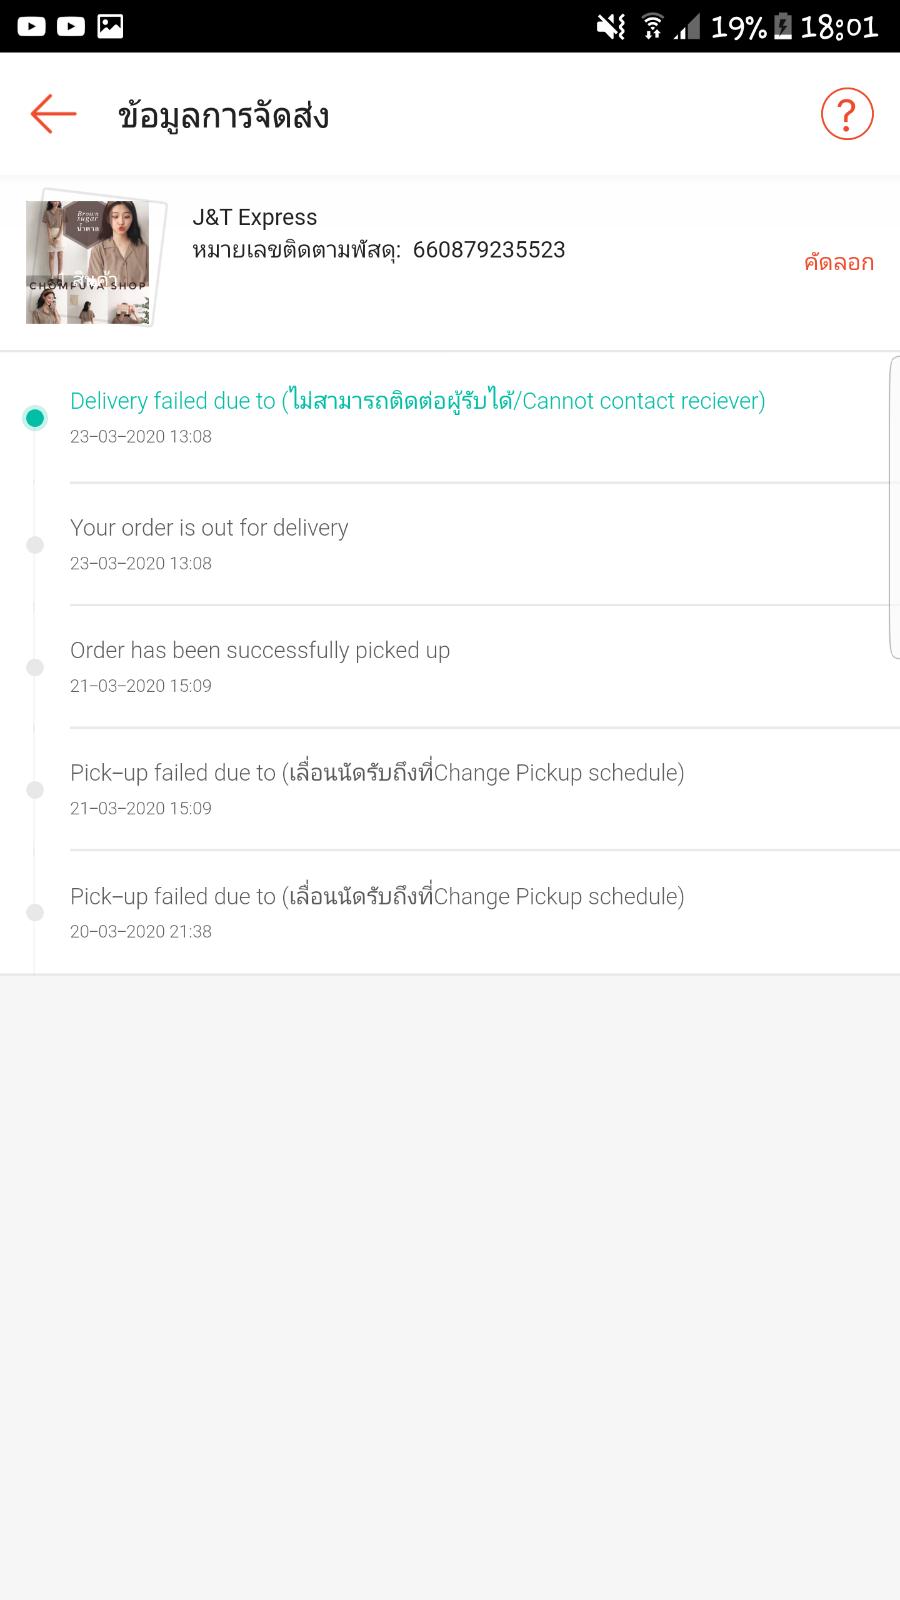Open the help question mark icon

point(846,114)
